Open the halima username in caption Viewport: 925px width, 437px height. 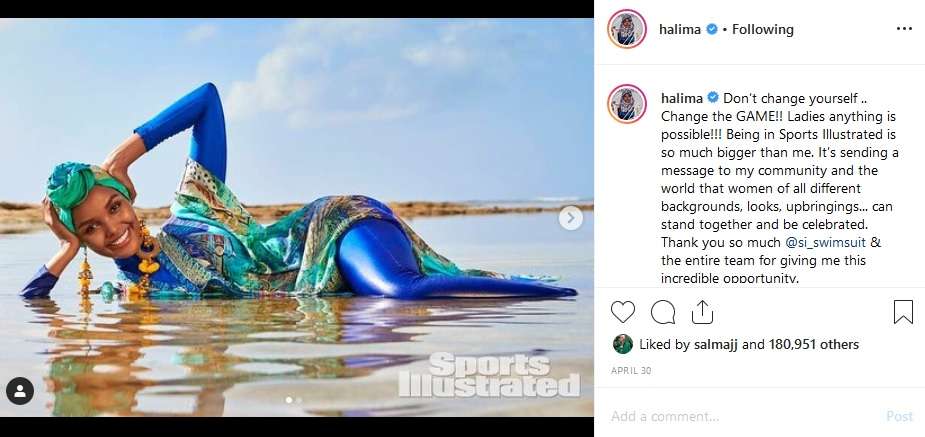[682, 98]
